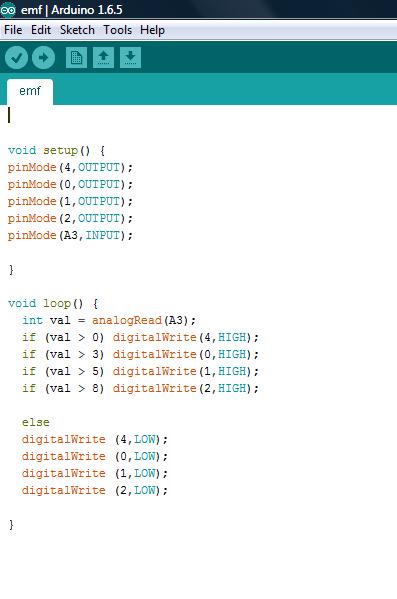Open the File menu

pyautogui.click(x=13, y=30)
